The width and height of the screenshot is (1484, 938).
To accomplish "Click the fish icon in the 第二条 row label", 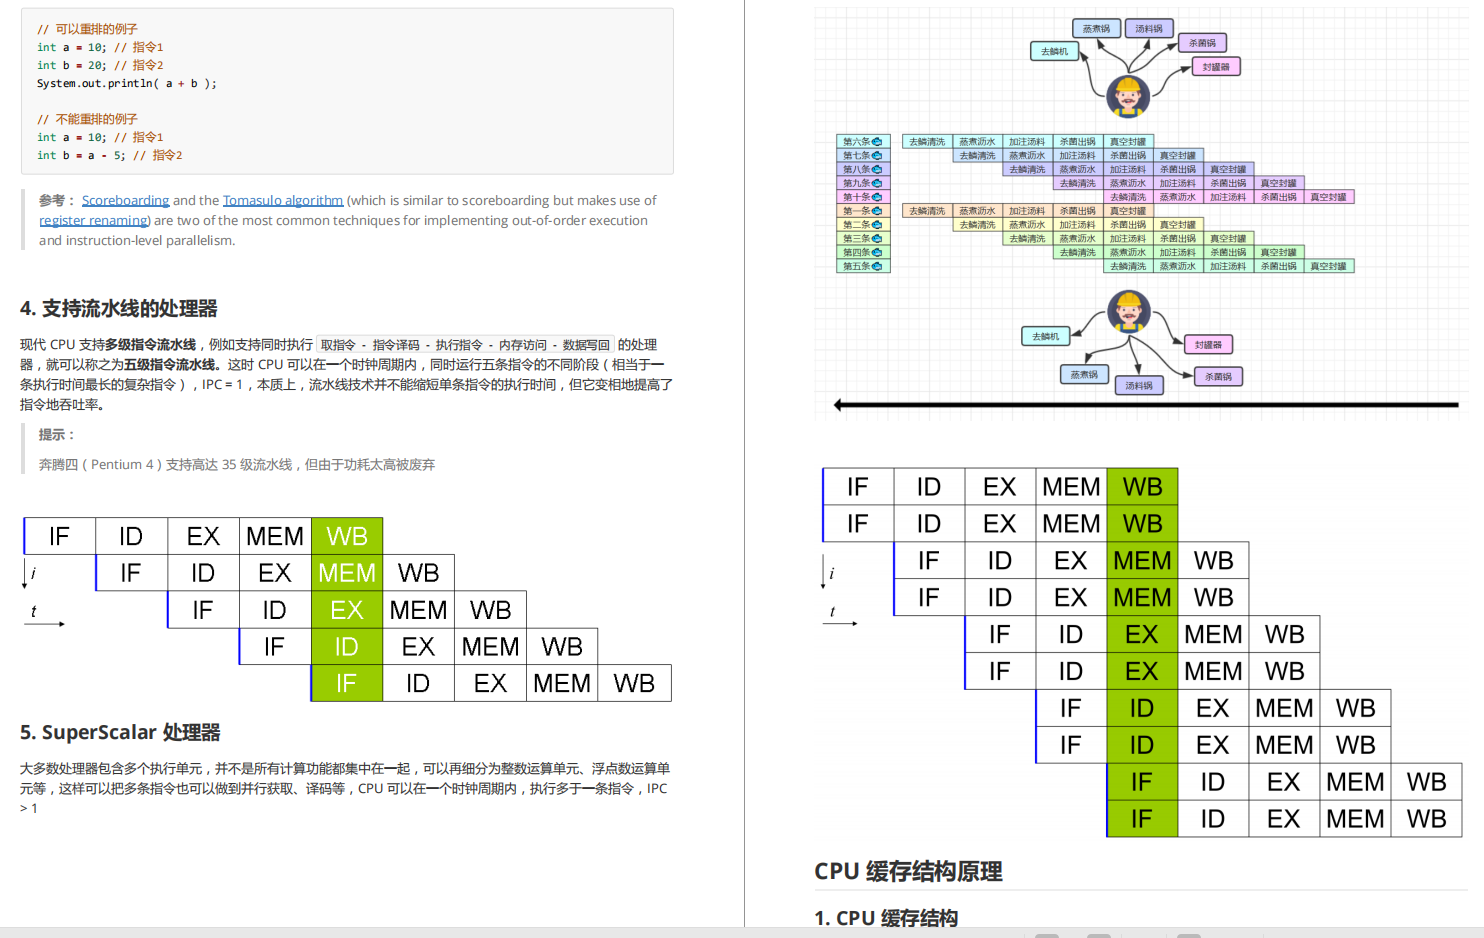I will click(877, 225).
